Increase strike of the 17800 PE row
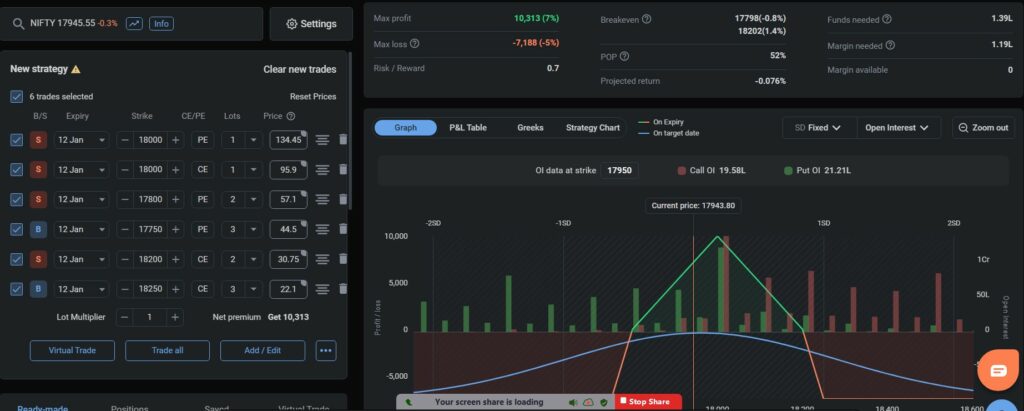 pos(175,199)
